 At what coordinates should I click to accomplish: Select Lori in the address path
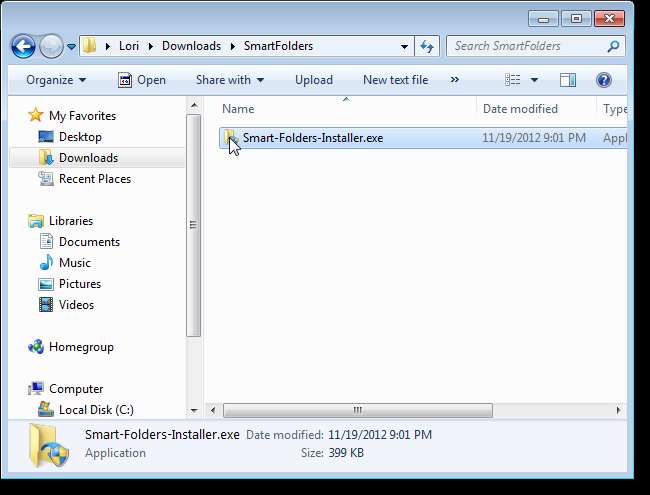[x=129, y=46]
